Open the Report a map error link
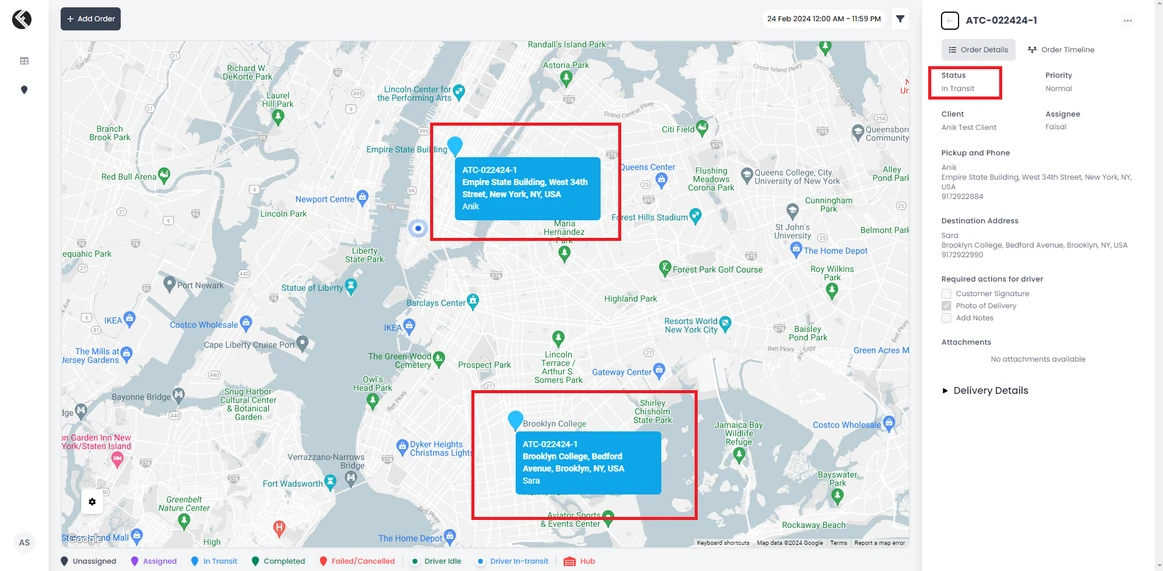The height and width of the screenshot is (571, 1163). [x=879, y=543]
